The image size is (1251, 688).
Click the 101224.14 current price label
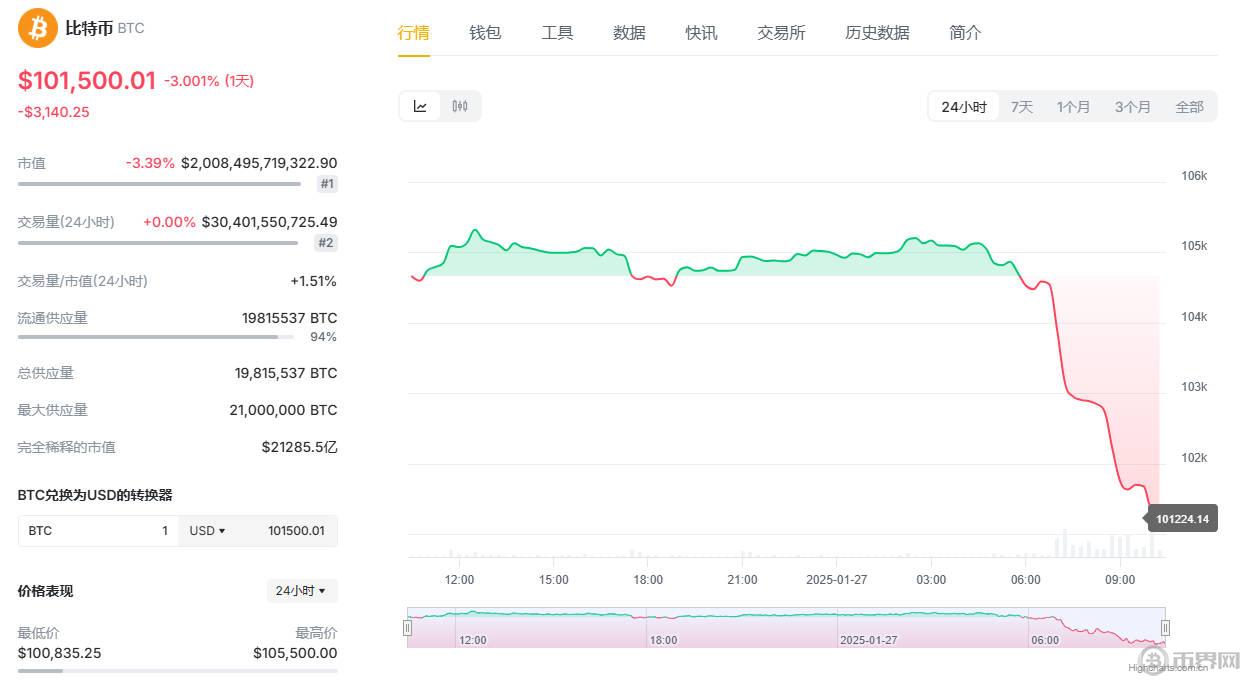click(x=1182, y=519)
